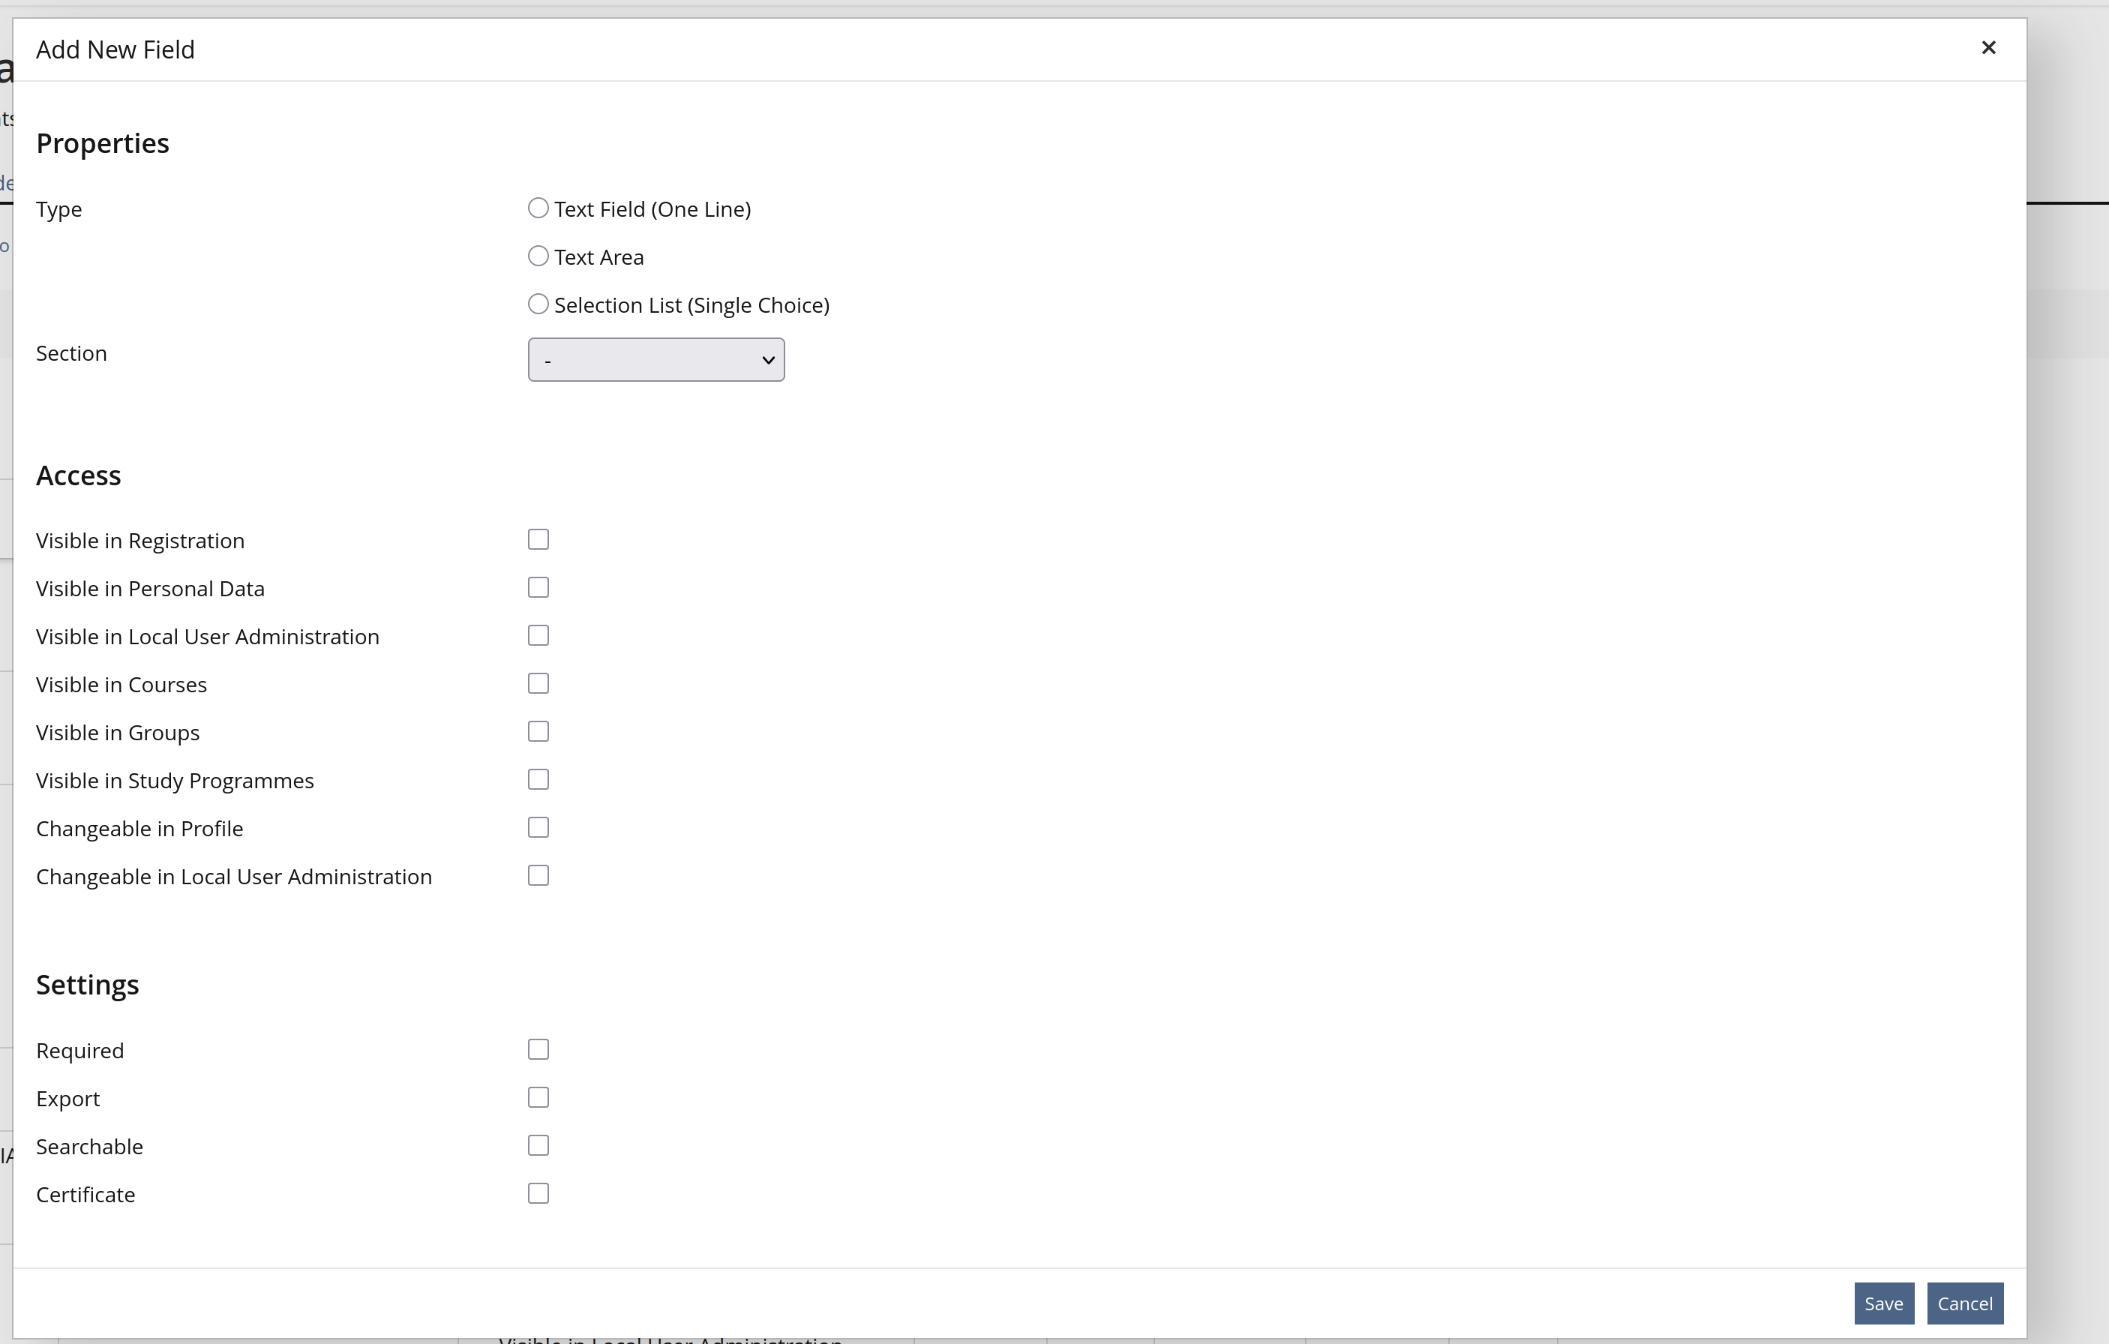Enable the Certificate setting
2109x1344 pixels.
click(537, 1192)
